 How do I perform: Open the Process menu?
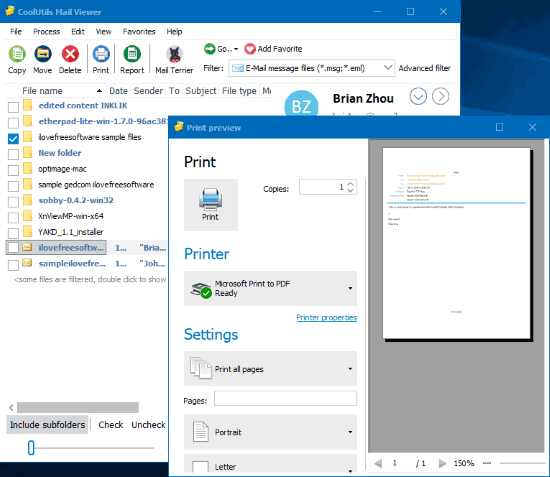[47, 32]
